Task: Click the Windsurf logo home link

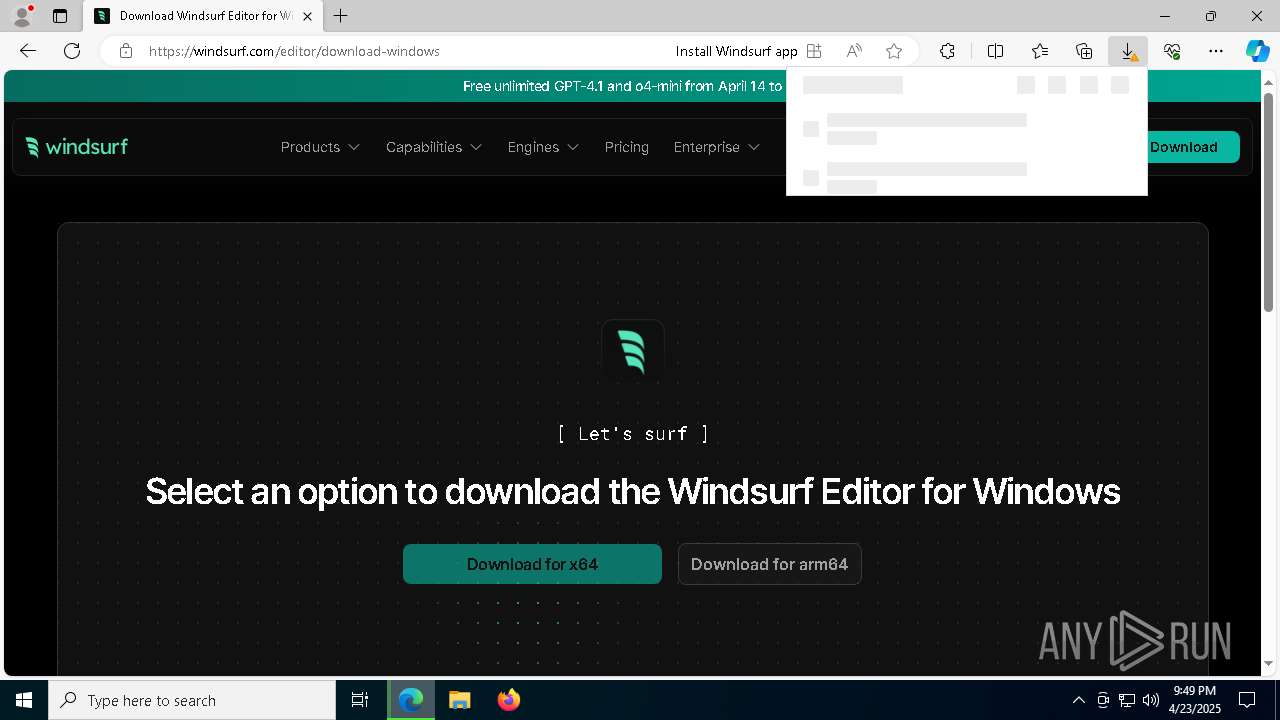Action: coord(77,147)
